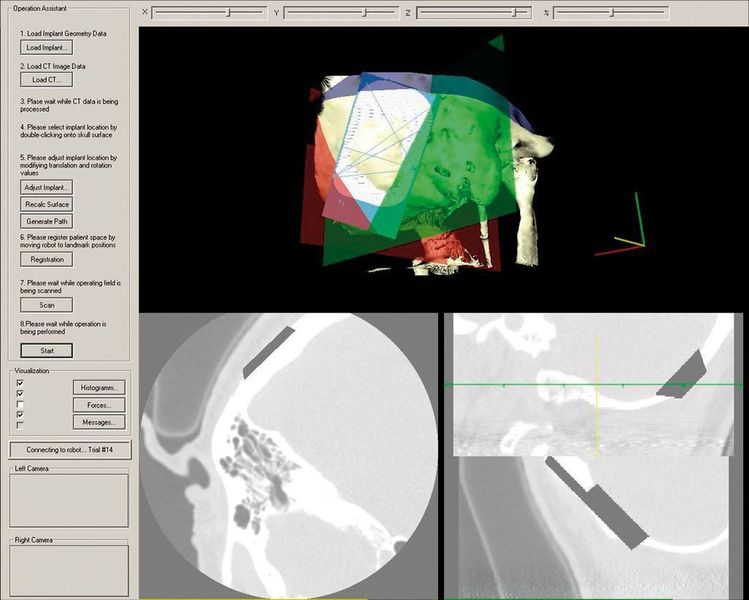Click the Adjust Implant... button
The image size is (749, 600).
coord(47,187)
